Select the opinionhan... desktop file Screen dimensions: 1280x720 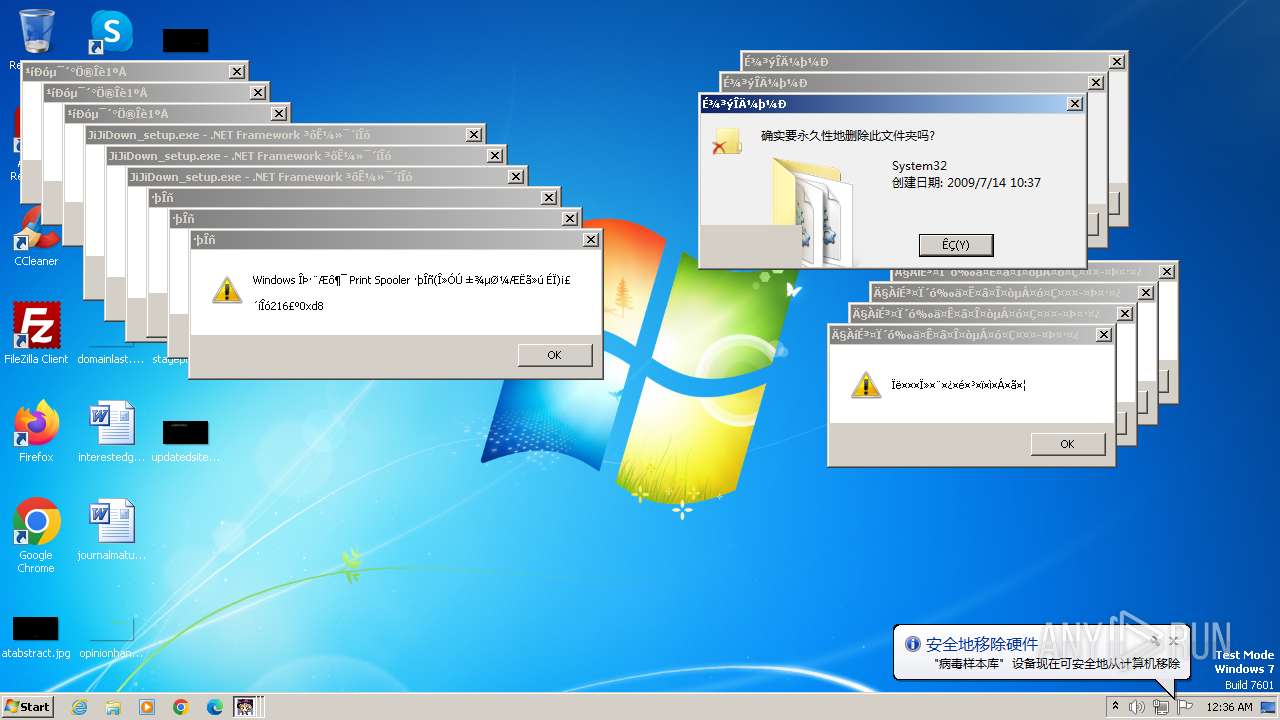click(111, 636)
